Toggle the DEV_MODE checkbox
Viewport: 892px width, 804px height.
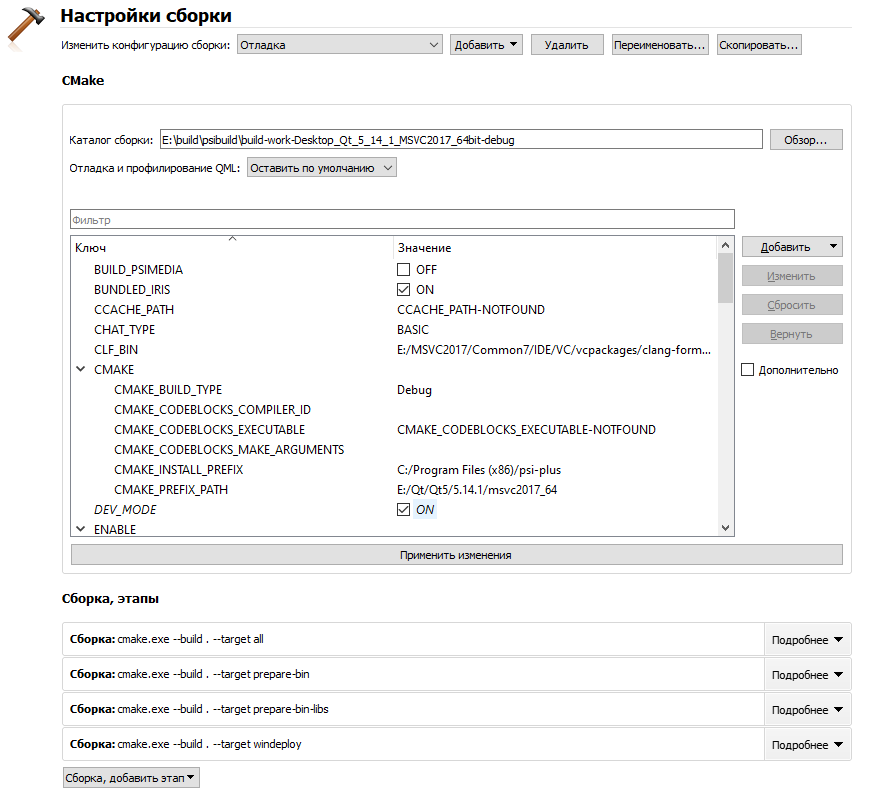pyautogui.click(x=404, y=510)
